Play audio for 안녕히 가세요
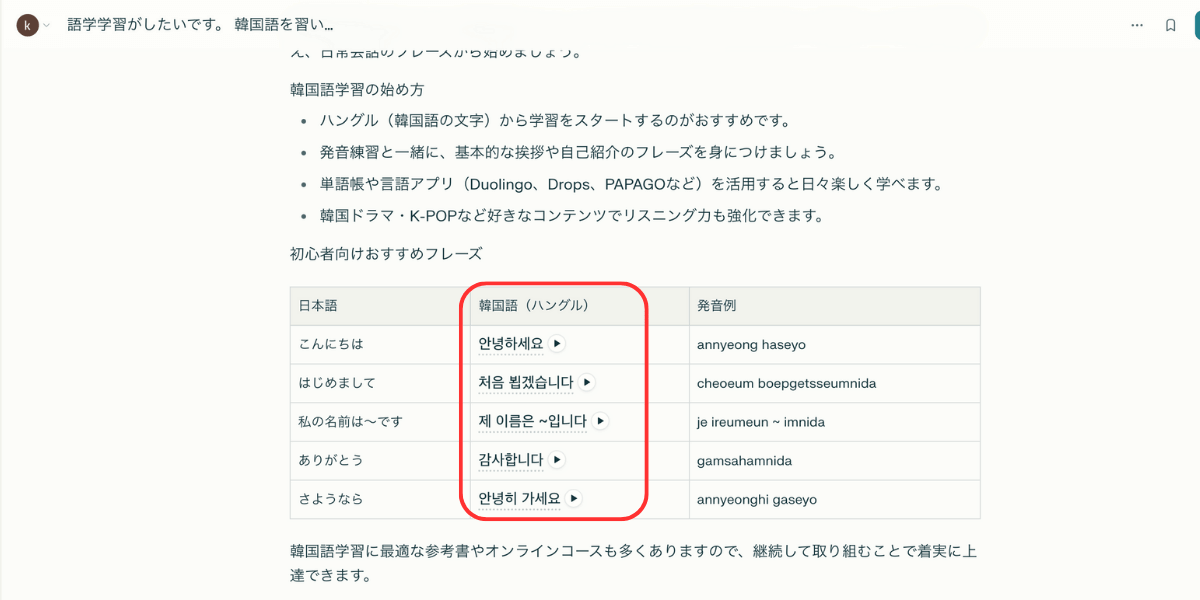This screenshot has width=1200, height=600. tap(573, 498)
